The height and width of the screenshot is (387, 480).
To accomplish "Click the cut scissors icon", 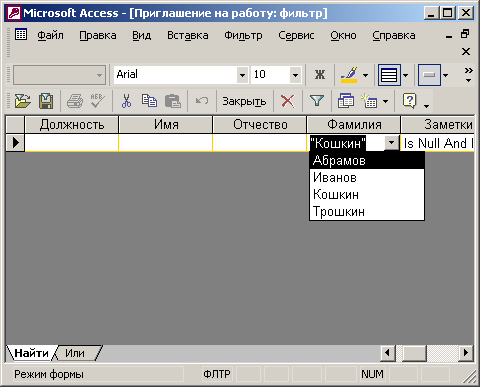I will (x=126, y=101).
